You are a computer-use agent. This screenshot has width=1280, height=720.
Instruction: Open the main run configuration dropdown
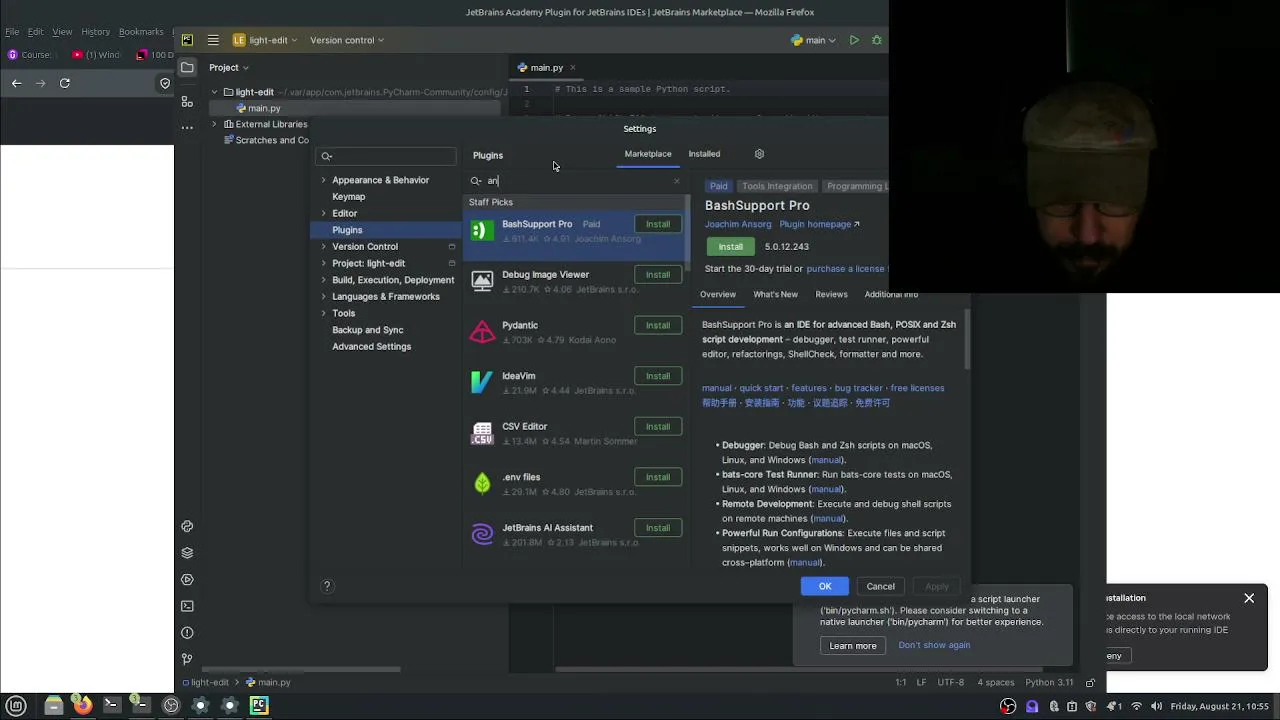coord(813,40)
